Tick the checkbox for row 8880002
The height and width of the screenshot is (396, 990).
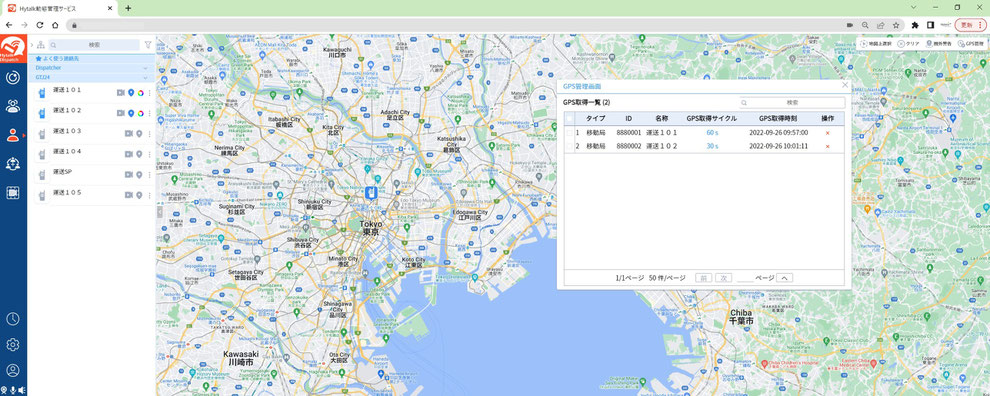[570, 147]
